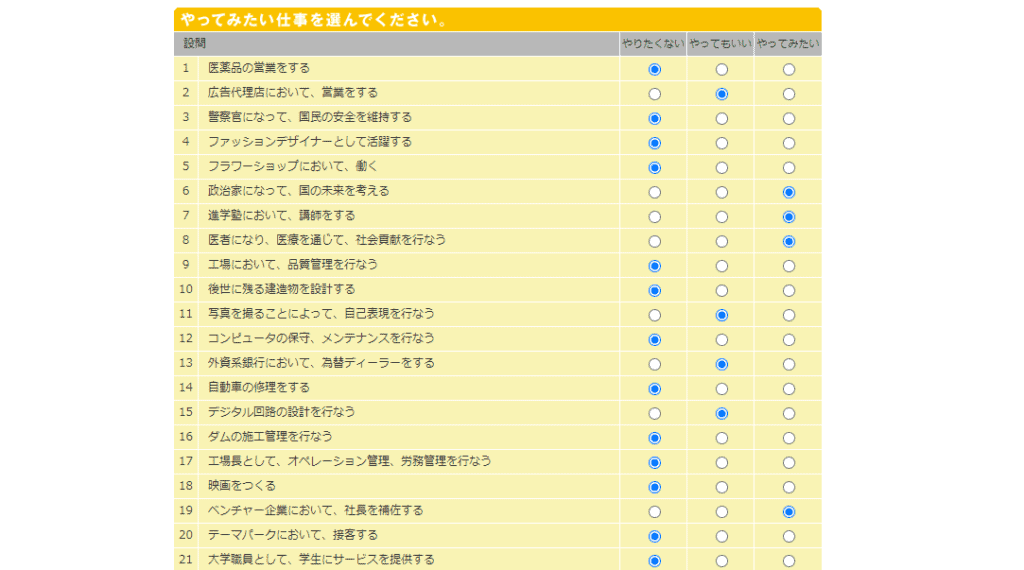The width and height of the screenshot is (1024, 570).
Task: Select やりたくない for question 19 ベンチャー企業
Action: (x=654, y=512)
